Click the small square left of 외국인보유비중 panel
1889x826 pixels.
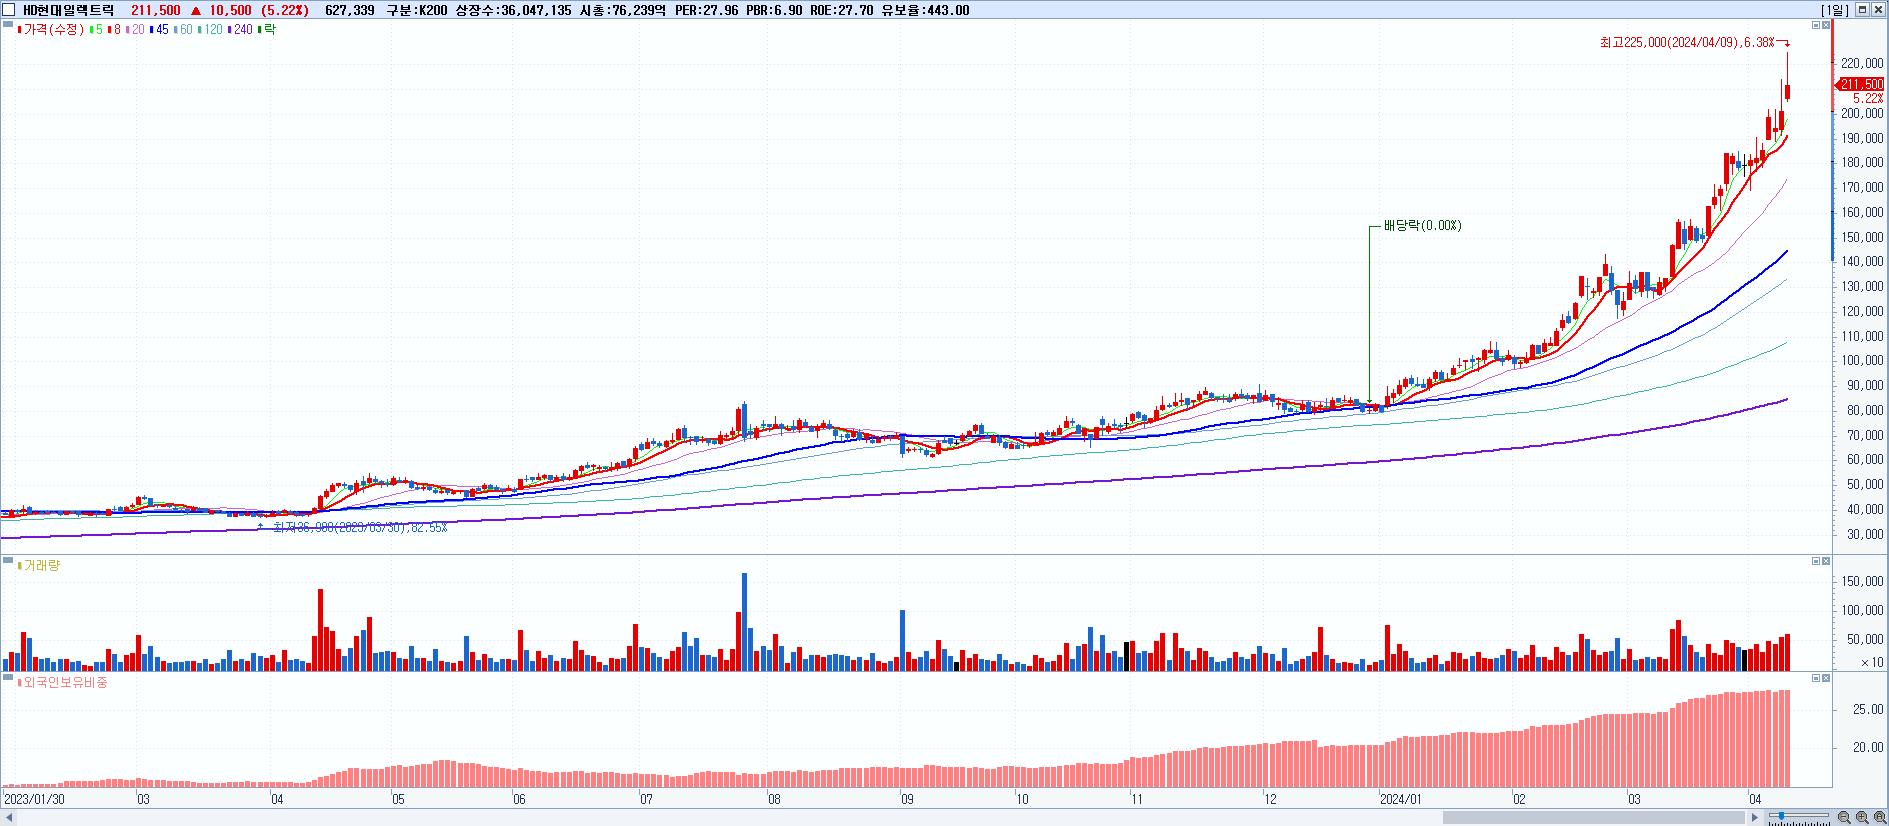[x=8, y=676]
